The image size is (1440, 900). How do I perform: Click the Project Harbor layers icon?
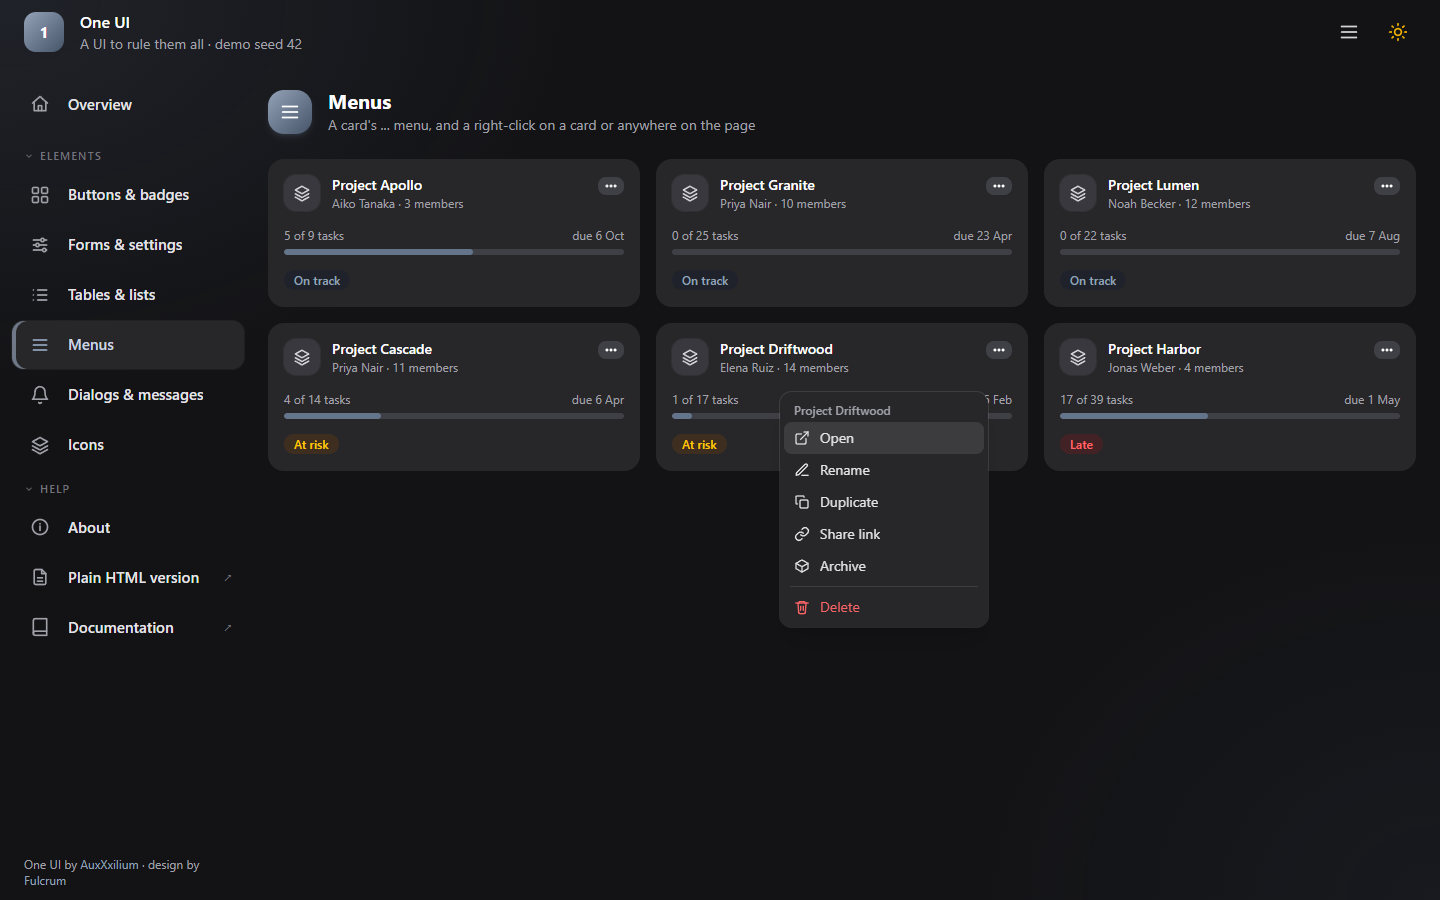(x=1078, y=358)
